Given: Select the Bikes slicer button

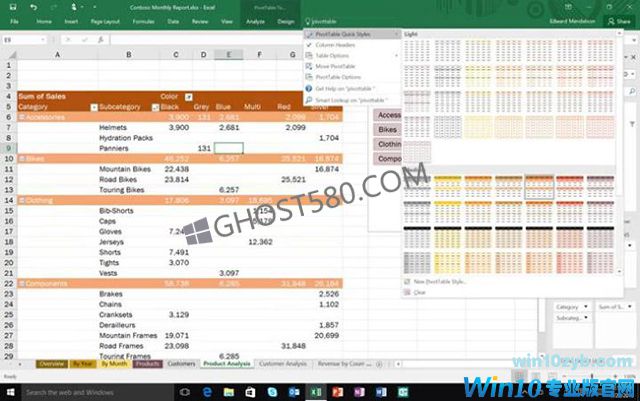Looking at the screenshot, I should click(x=388, y=130).
